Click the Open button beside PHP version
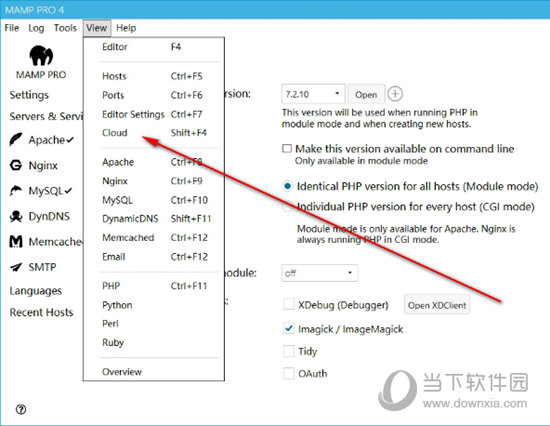 point(366,94)
